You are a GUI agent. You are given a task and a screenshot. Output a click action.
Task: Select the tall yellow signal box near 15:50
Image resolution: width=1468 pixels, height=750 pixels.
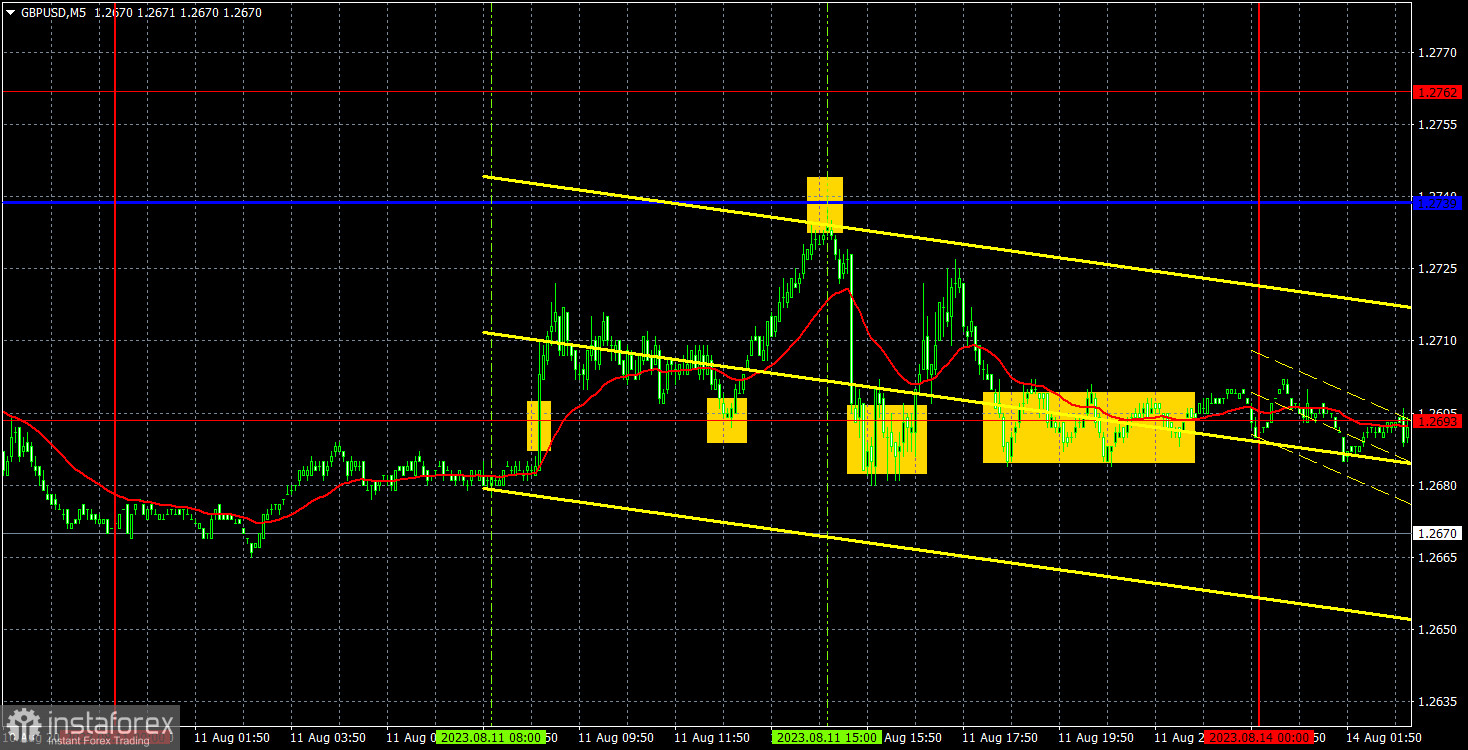tap(887, 439)
